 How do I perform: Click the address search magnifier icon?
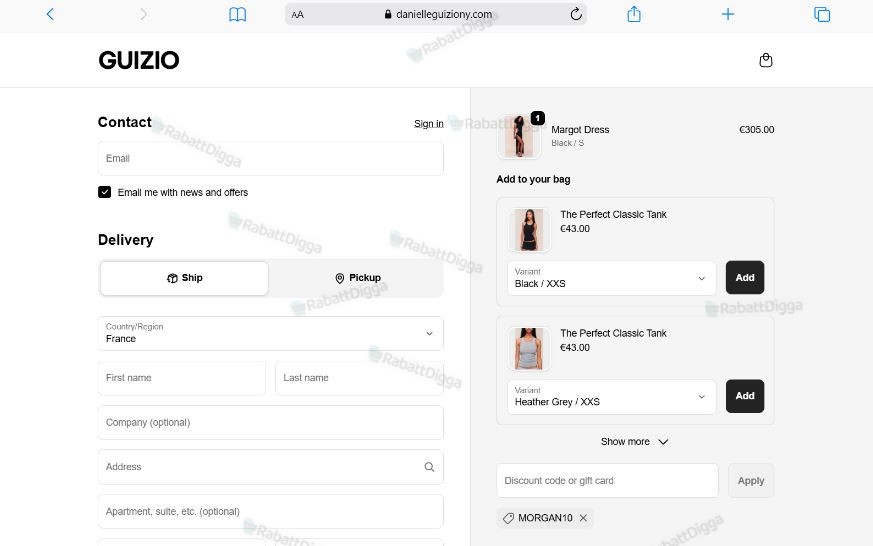(429, 467)
